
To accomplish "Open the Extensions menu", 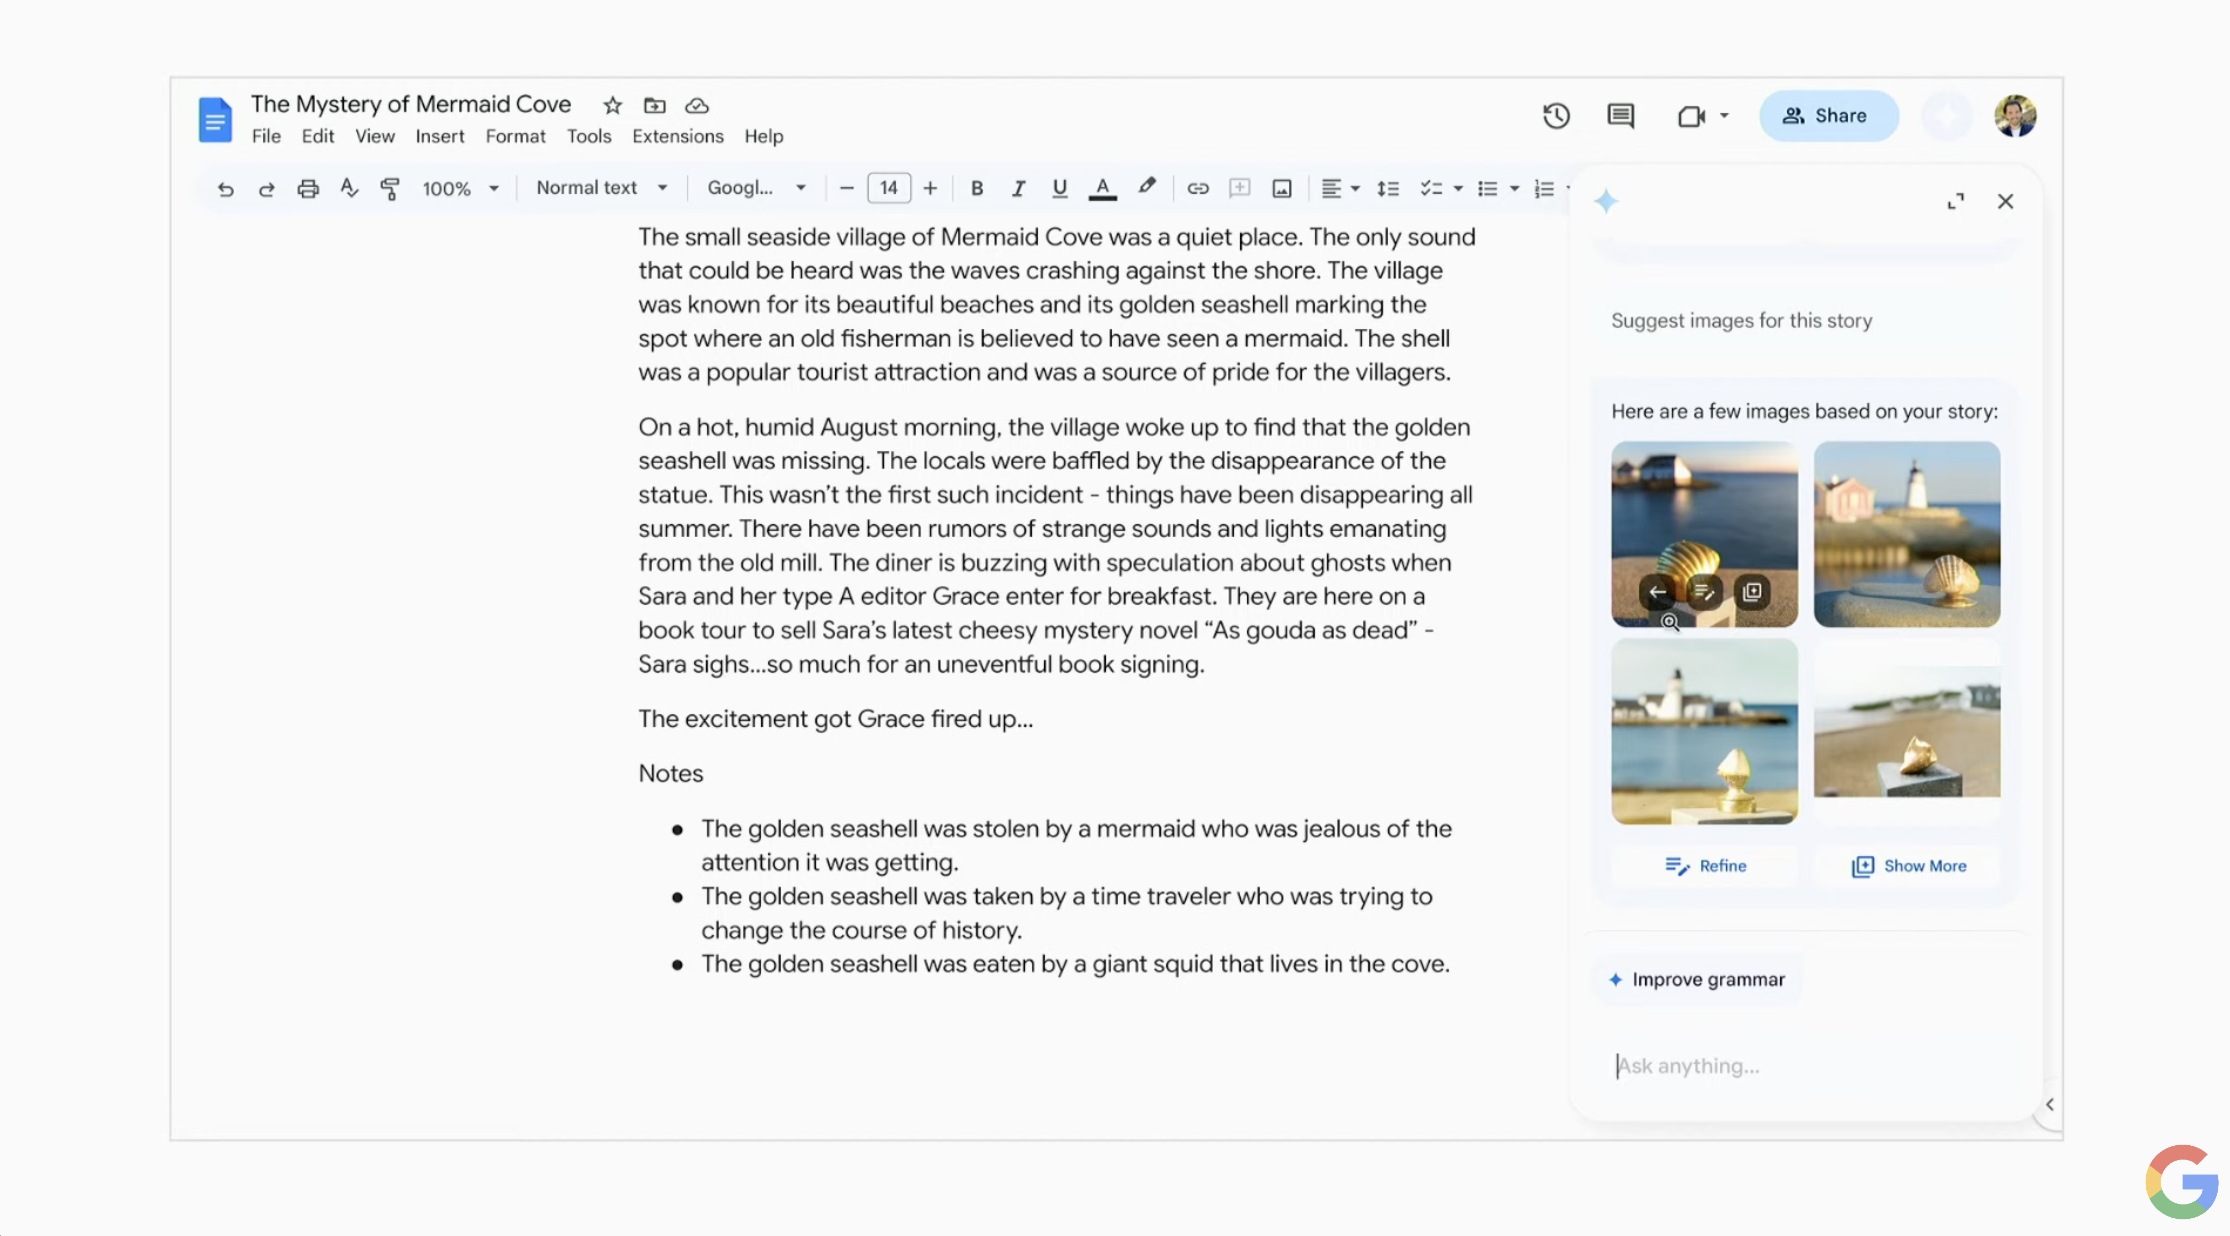I will [x=677, y=136].
